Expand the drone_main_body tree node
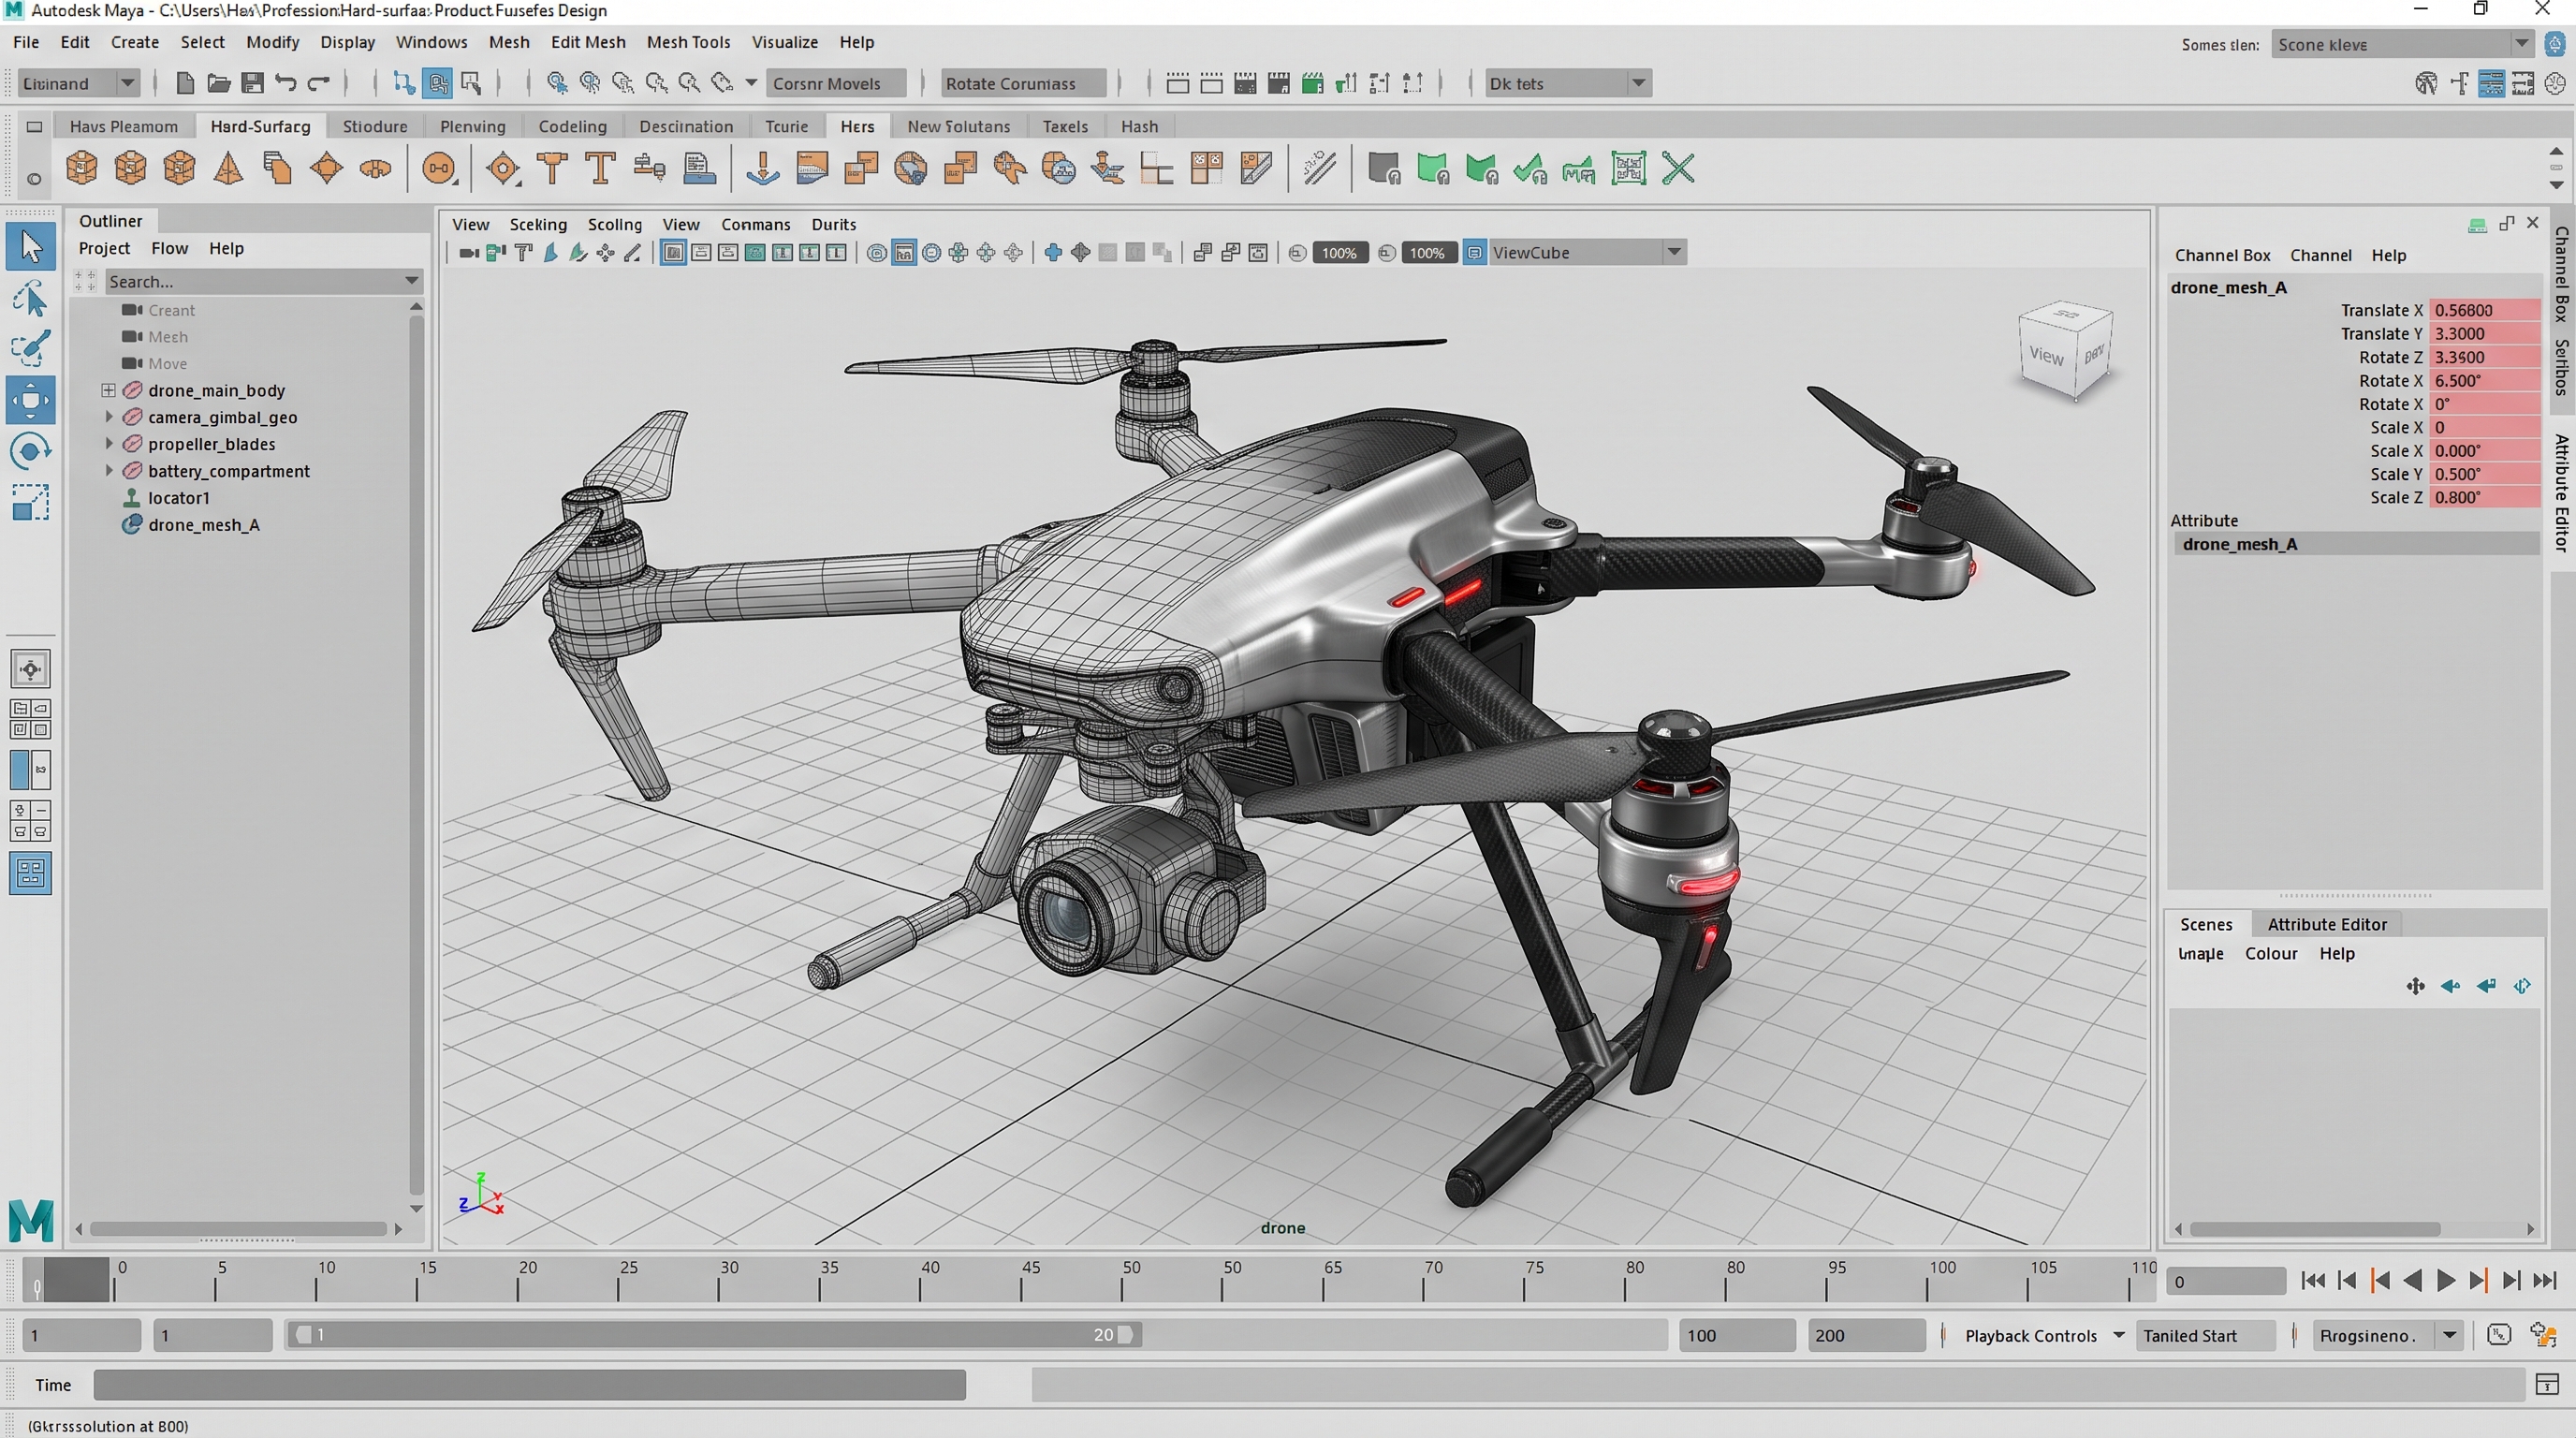Screen dimensions: 2576x1438 tap(108, 390)
